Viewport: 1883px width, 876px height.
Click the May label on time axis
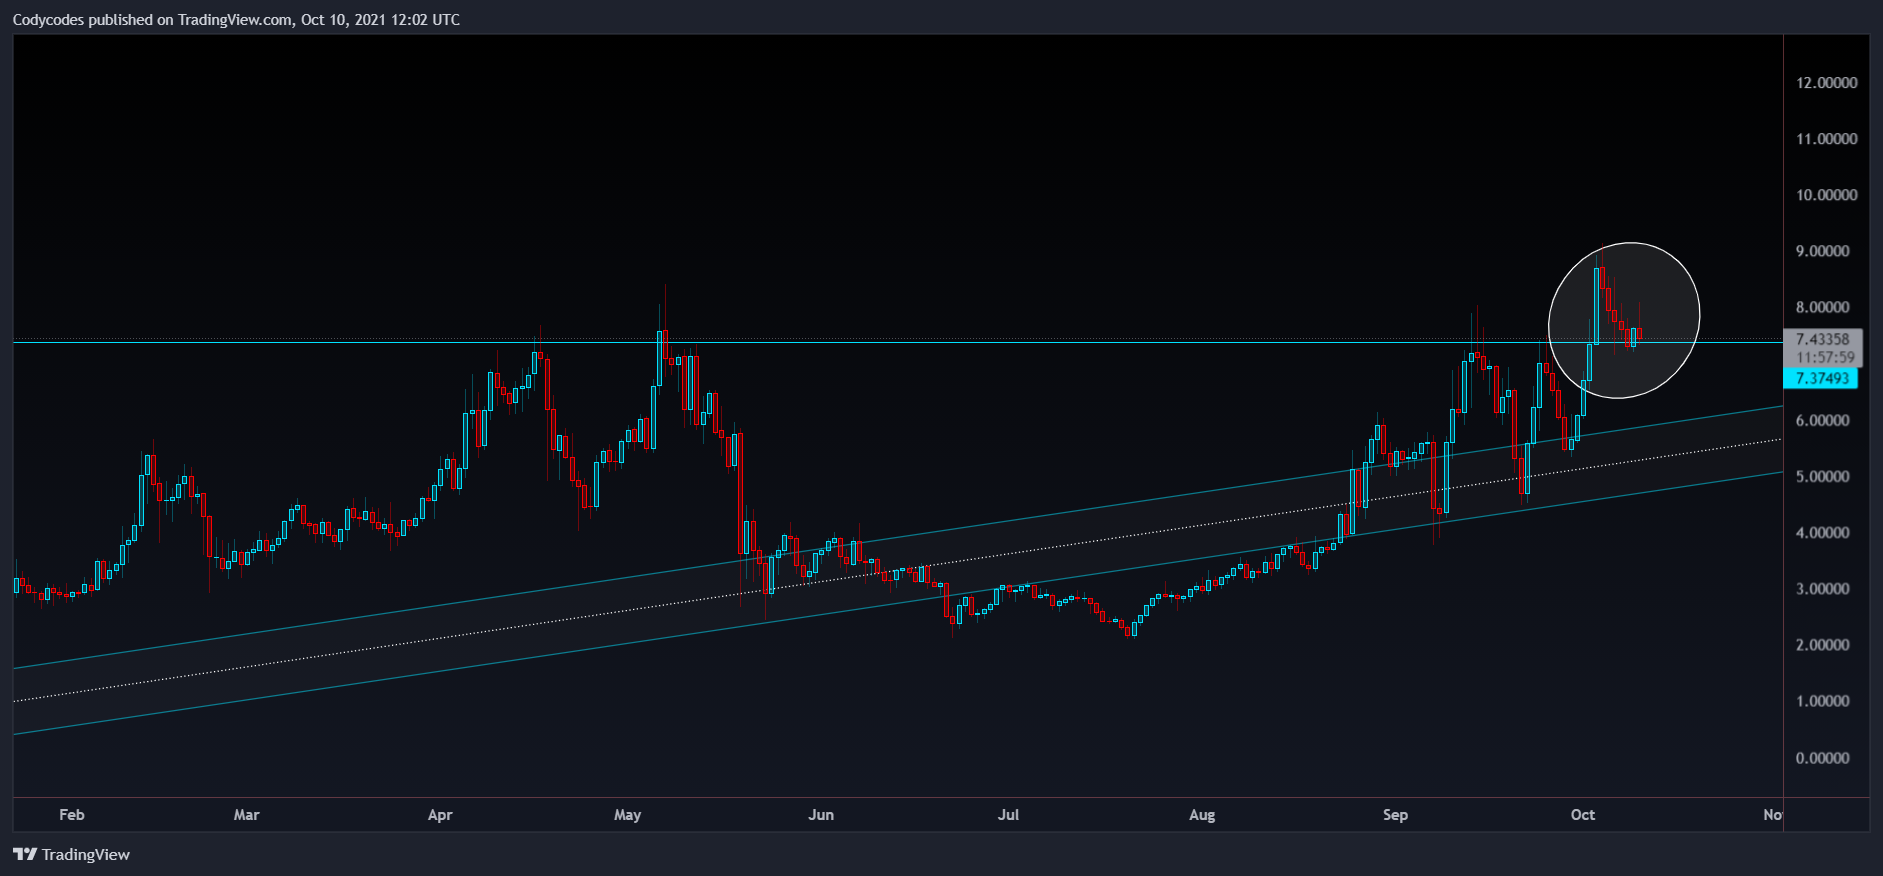[628, 814]
